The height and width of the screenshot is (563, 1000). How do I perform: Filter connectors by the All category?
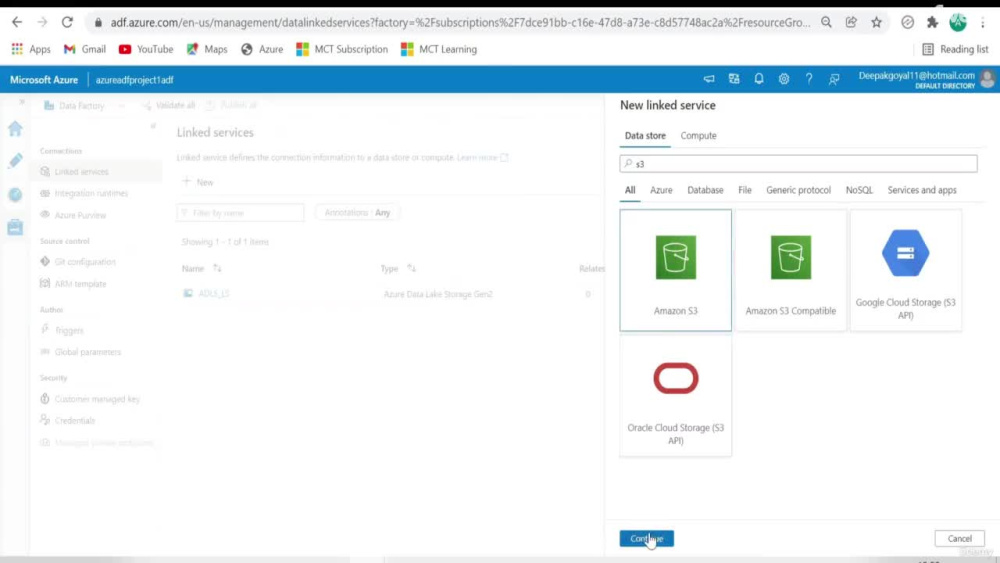[x=630, y=190]
